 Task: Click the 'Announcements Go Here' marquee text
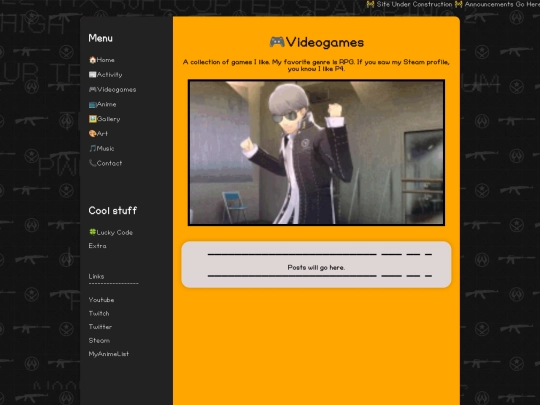pyautogui.click(x=502, y=4)
